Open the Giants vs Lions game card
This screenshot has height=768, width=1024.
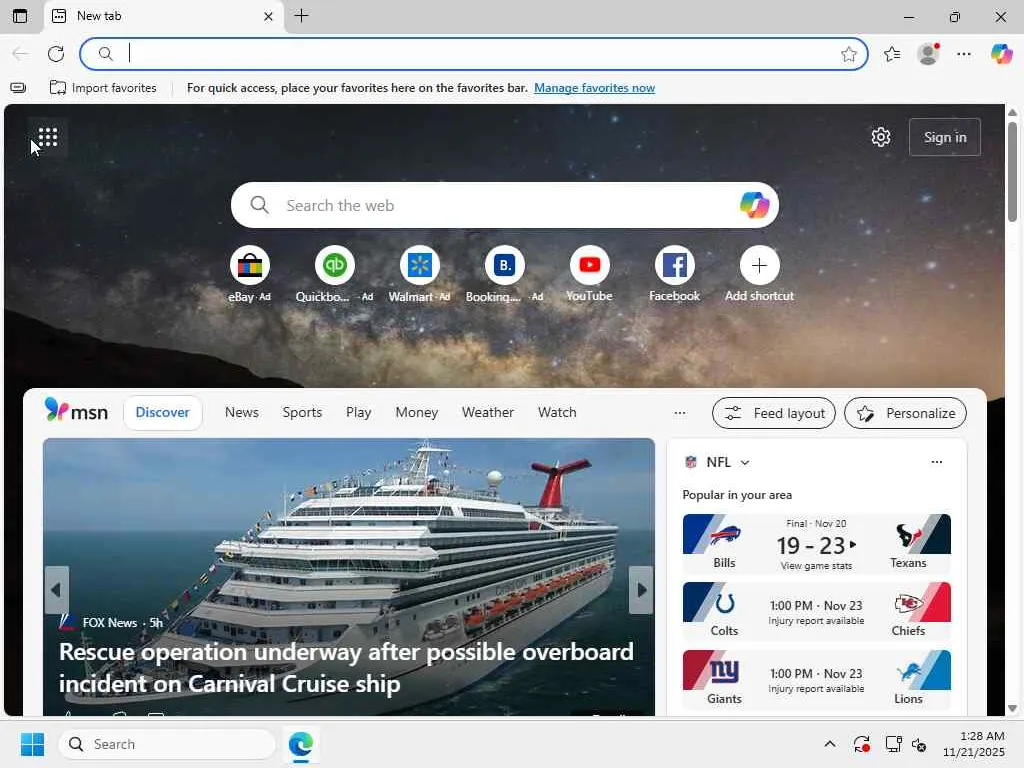click(816, 679)
